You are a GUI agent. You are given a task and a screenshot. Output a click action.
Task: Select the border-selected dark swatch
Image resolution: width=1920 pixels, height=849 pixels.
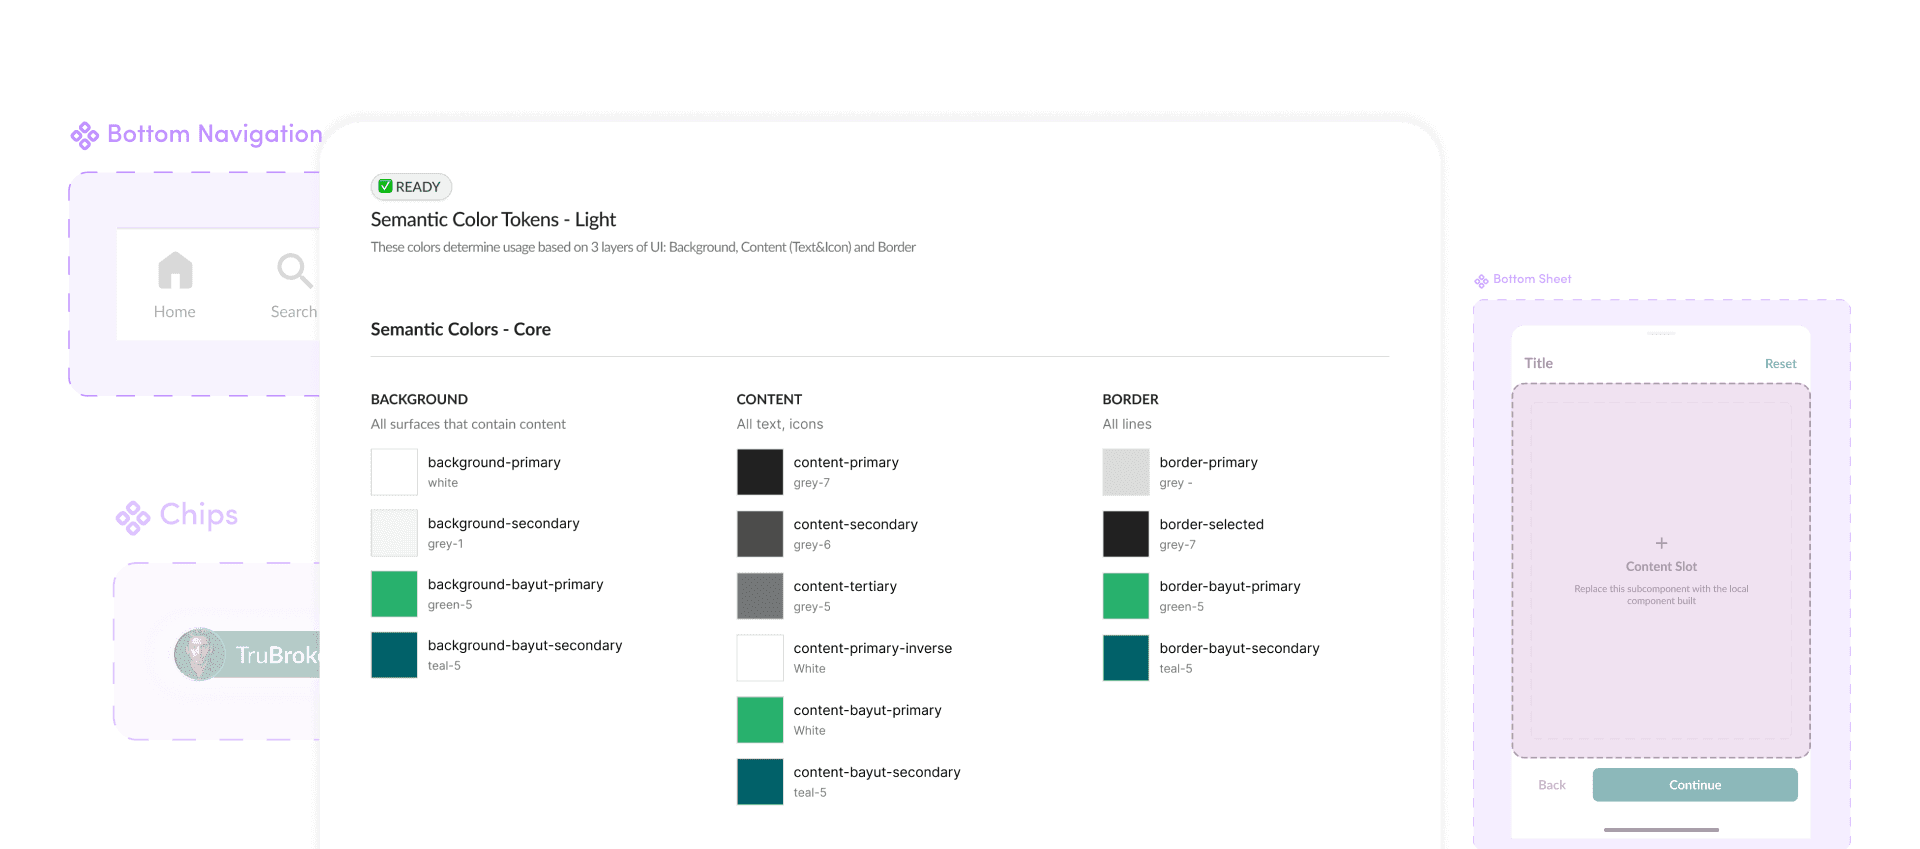pos(1126,534)
